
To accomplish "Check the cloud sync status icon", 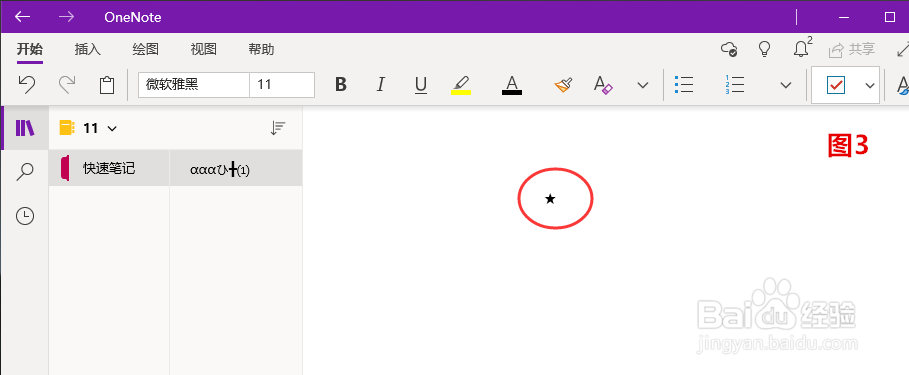I will click(x=729, y=49).
